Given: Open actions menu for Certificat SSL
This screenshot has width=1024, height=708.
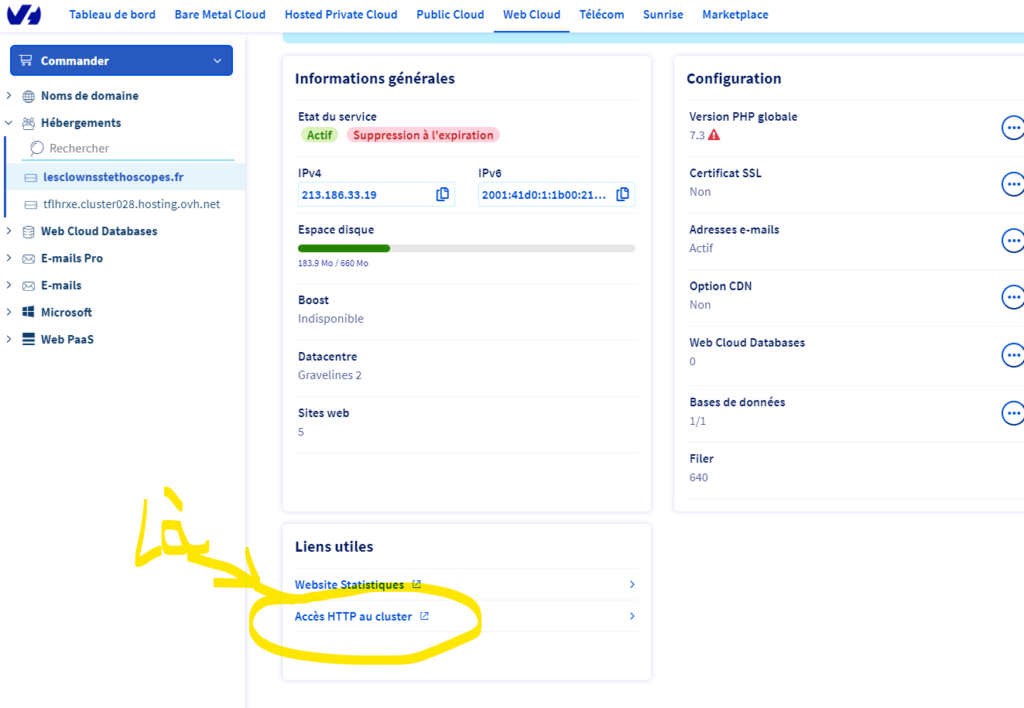Looking at the screenshot, I should click(1012, 184).
